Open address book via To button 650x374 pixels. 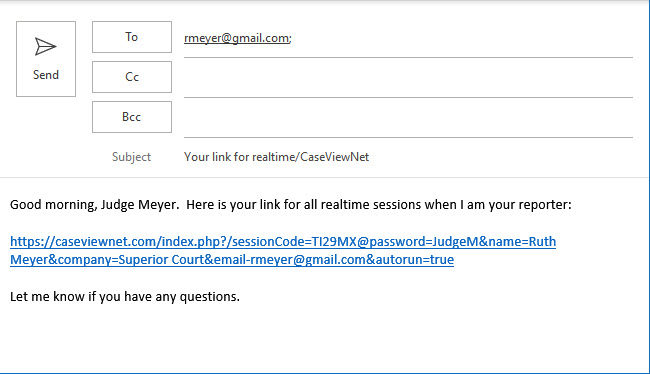132,37
